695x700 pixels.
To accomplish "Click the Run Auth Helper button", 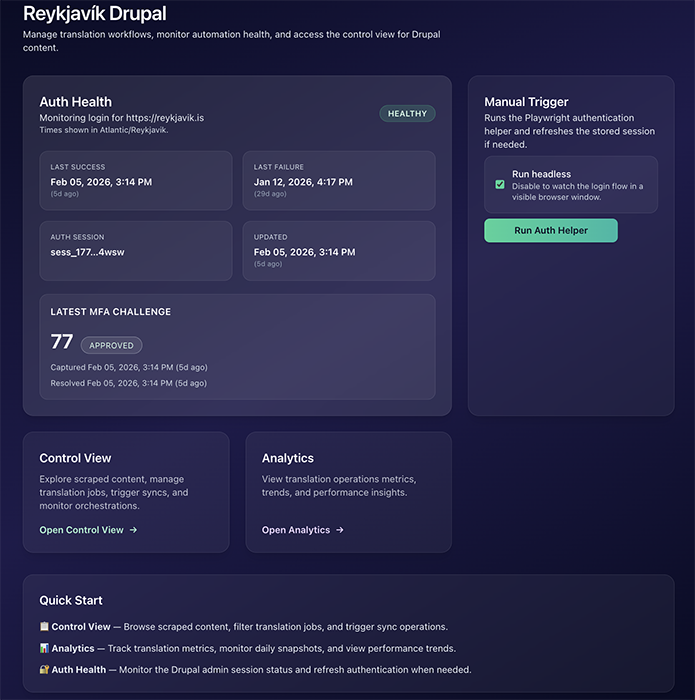I will 551,230.
